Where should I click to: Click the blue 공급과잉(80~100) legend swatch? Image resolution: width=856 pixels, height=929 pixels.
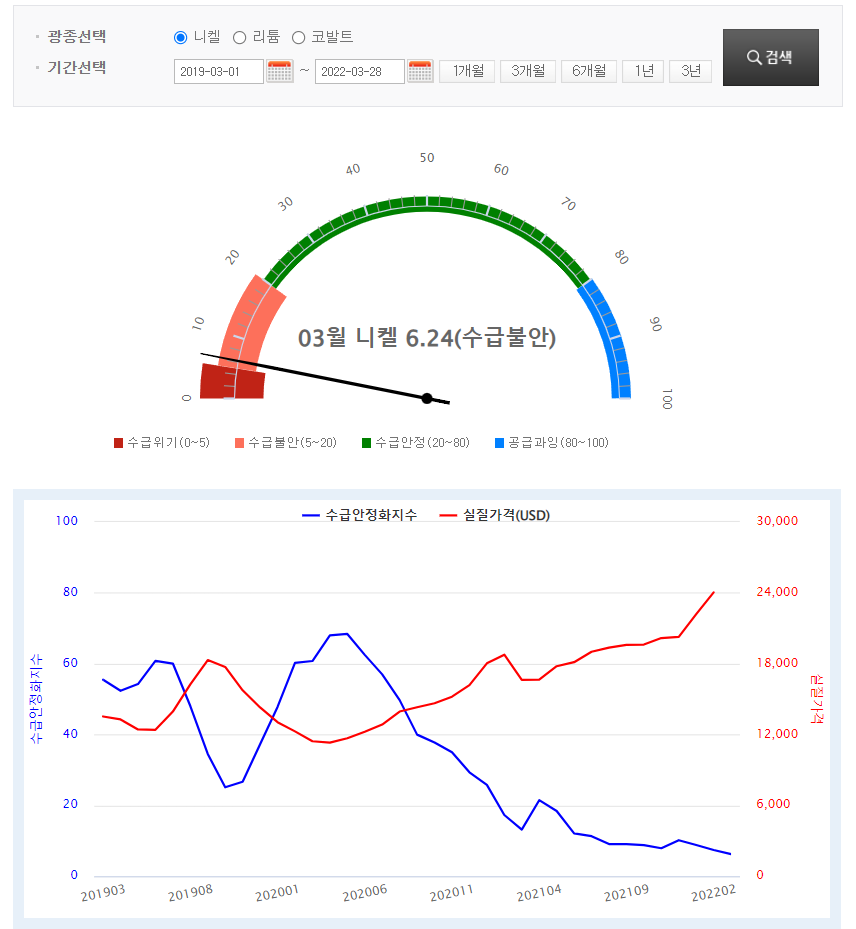500,443
